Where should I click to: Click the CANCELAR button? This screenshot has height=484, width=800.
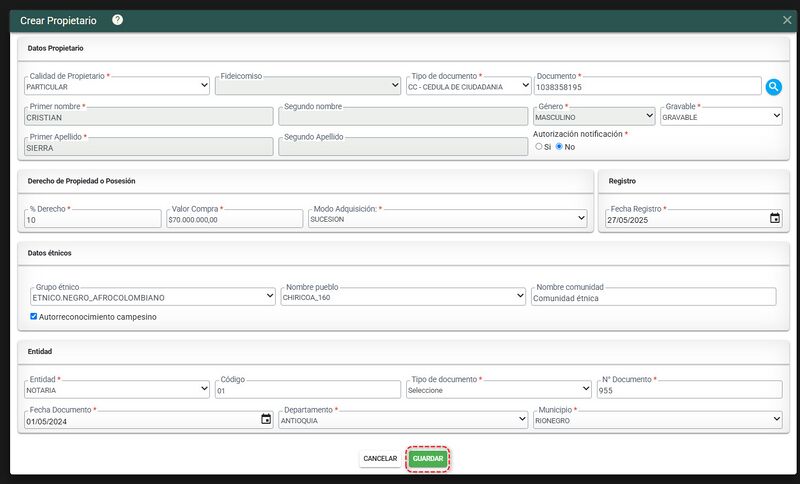[x=380, y=458]
